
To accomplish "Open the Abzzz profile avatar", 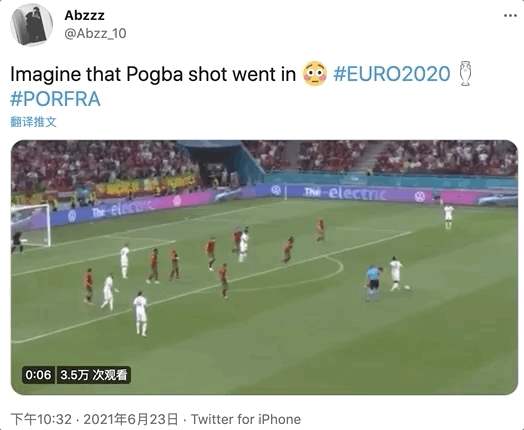I will click(x=31, y=25).
